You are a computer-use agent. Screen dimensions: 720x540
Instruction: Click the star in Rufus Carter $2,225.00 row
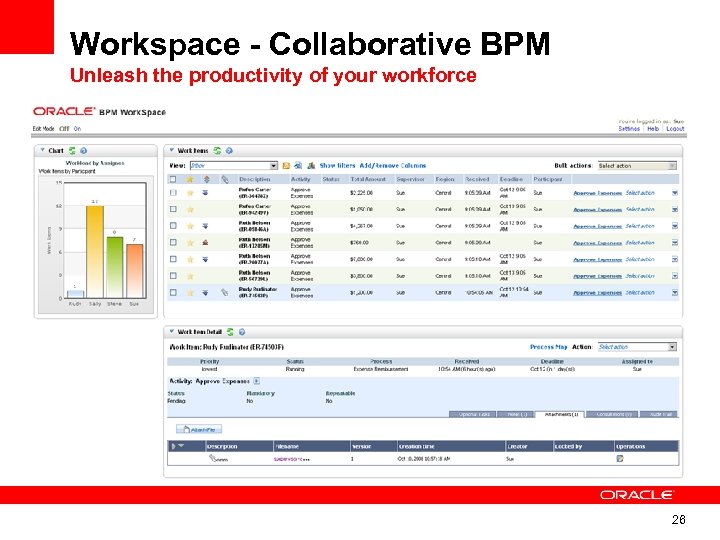point(190,193)
